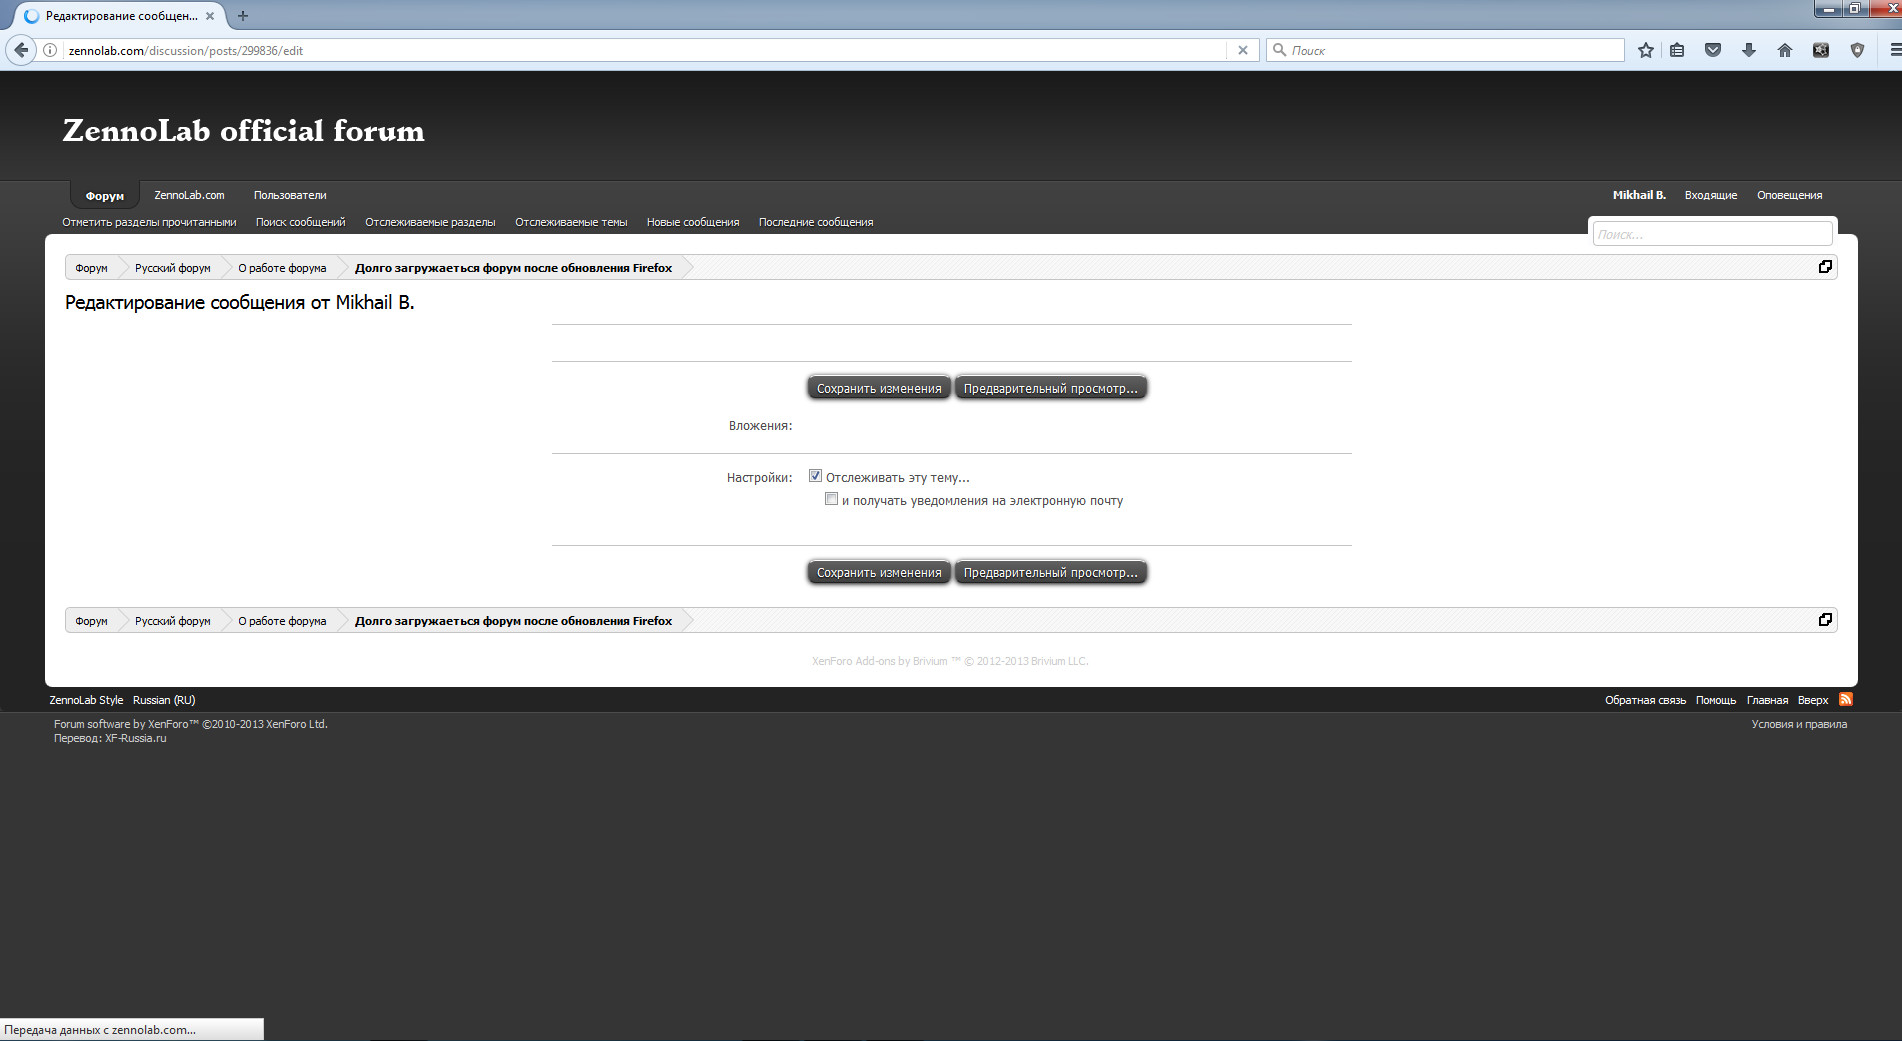Click the extension icon beside the home button
Image resolution: width=1902 pixels, height=1041 pixels.
(1821, 50)
